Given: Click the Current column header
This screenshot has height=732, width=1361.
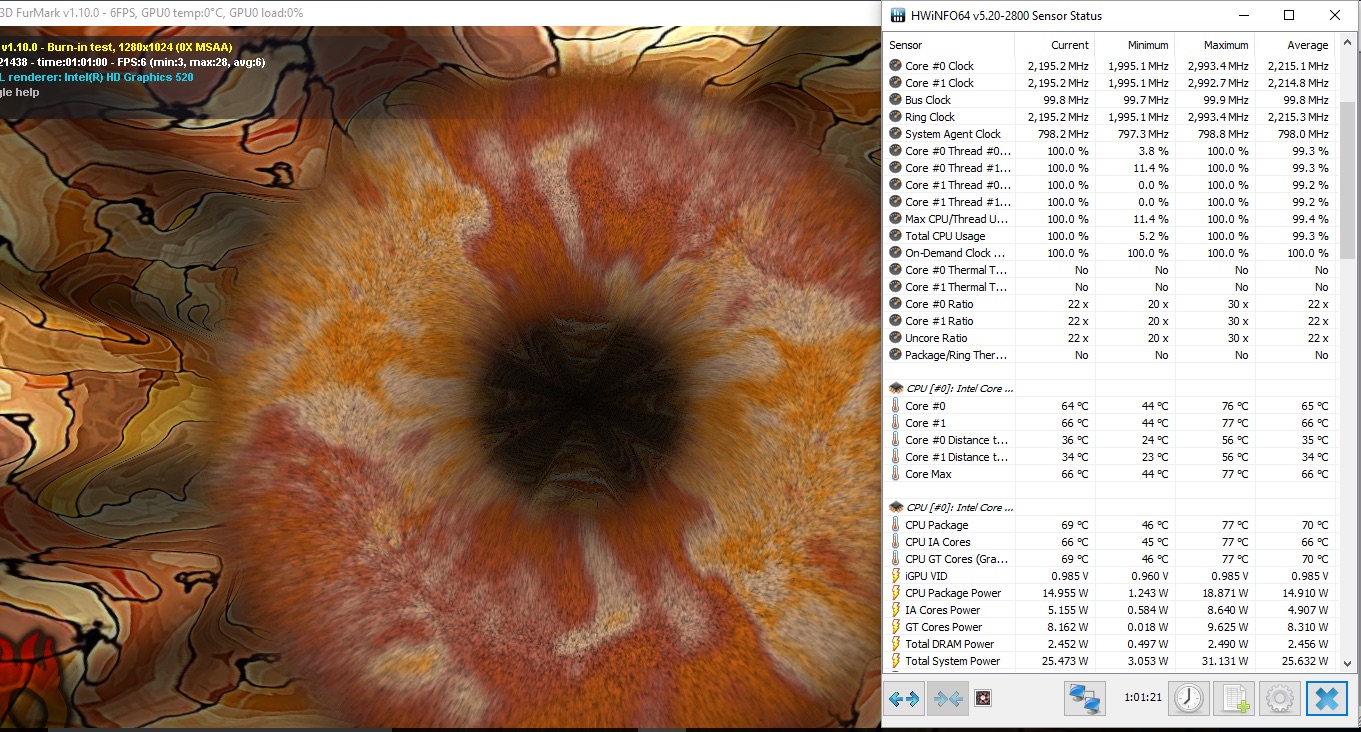Looking at the screenshot, I should (1054, 45).
